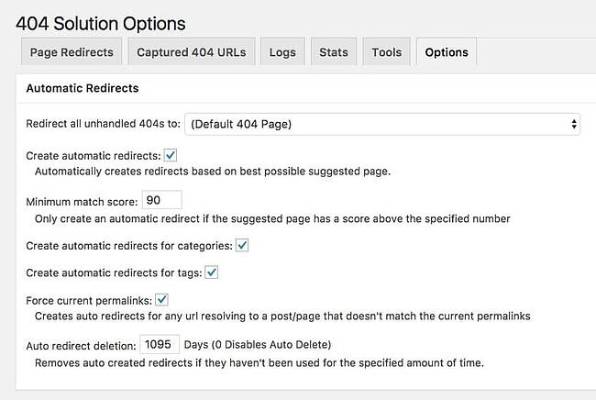
Task: Click the Create automatic redirects label
Action: coord(94,156)
